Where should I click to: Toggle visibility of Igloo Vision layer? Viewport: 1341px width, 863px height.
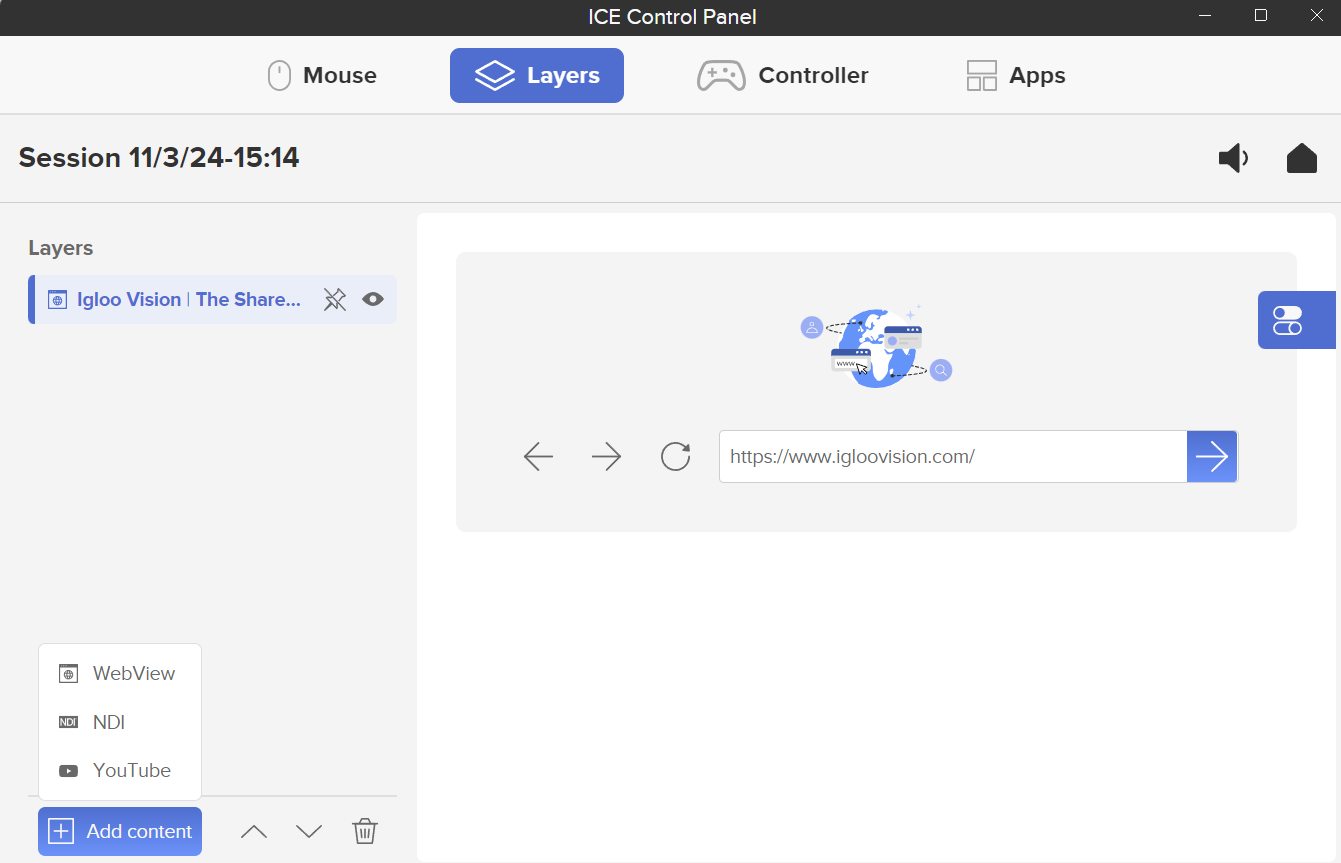pyautogui.click(x=373, y=299)
